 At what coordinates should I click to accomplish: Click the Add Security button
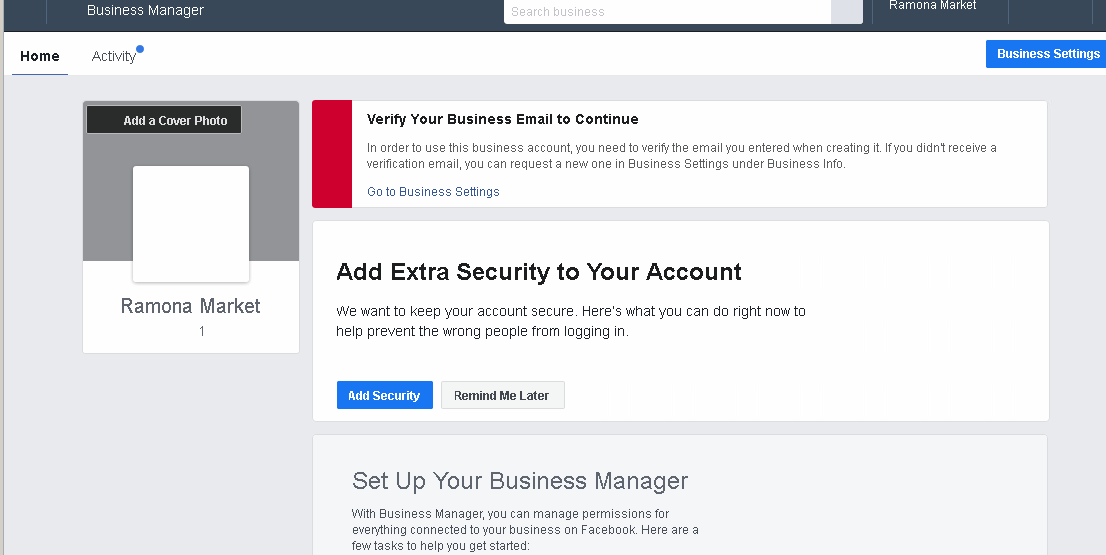(384, 395)
